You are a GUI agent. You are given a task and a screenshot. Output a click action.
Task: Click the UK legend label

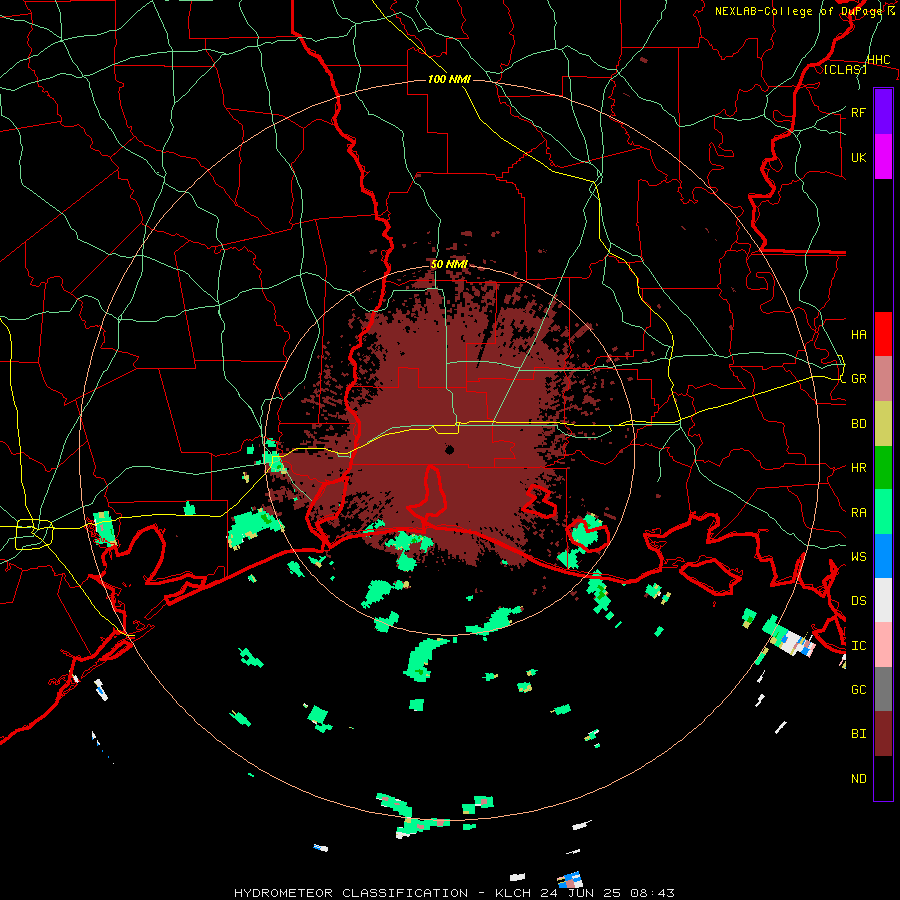tap(859, 157)
